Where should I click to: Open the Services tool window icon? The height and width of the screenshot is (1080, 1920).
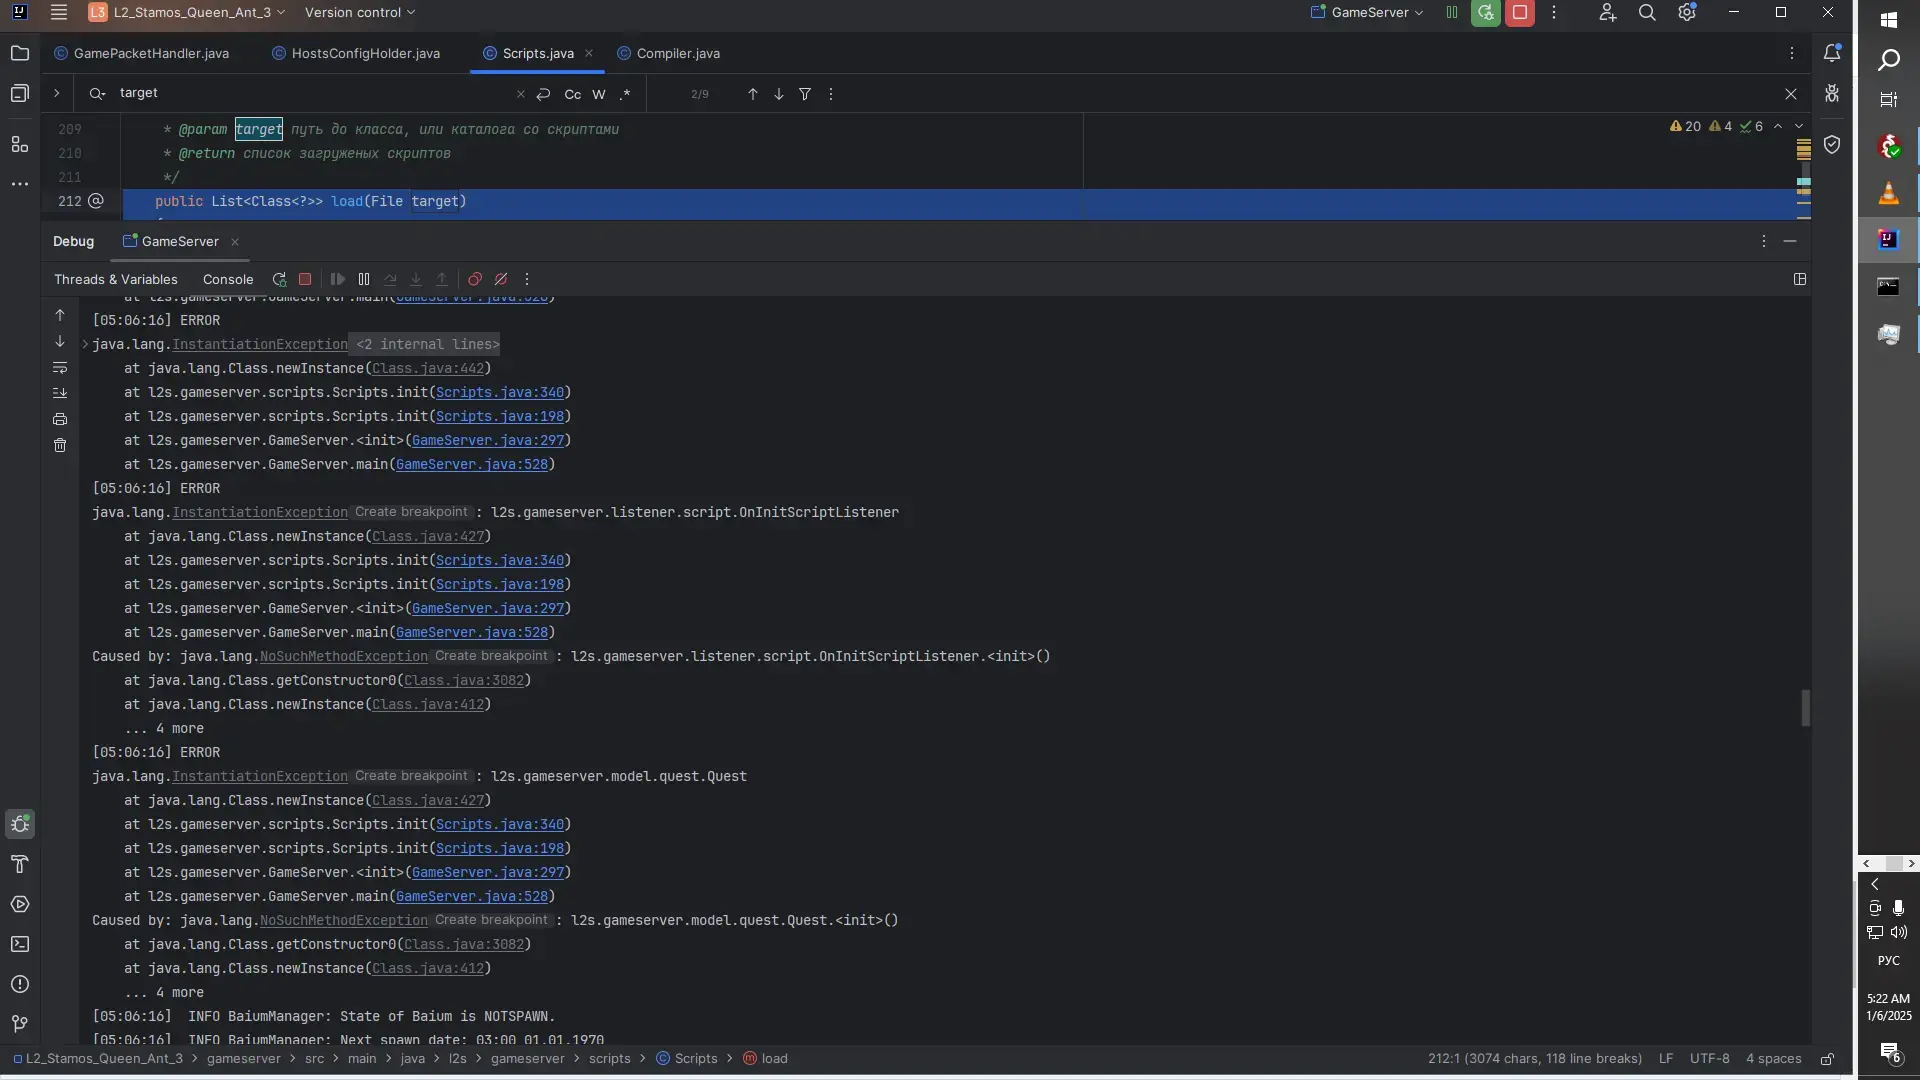[20, 904]
